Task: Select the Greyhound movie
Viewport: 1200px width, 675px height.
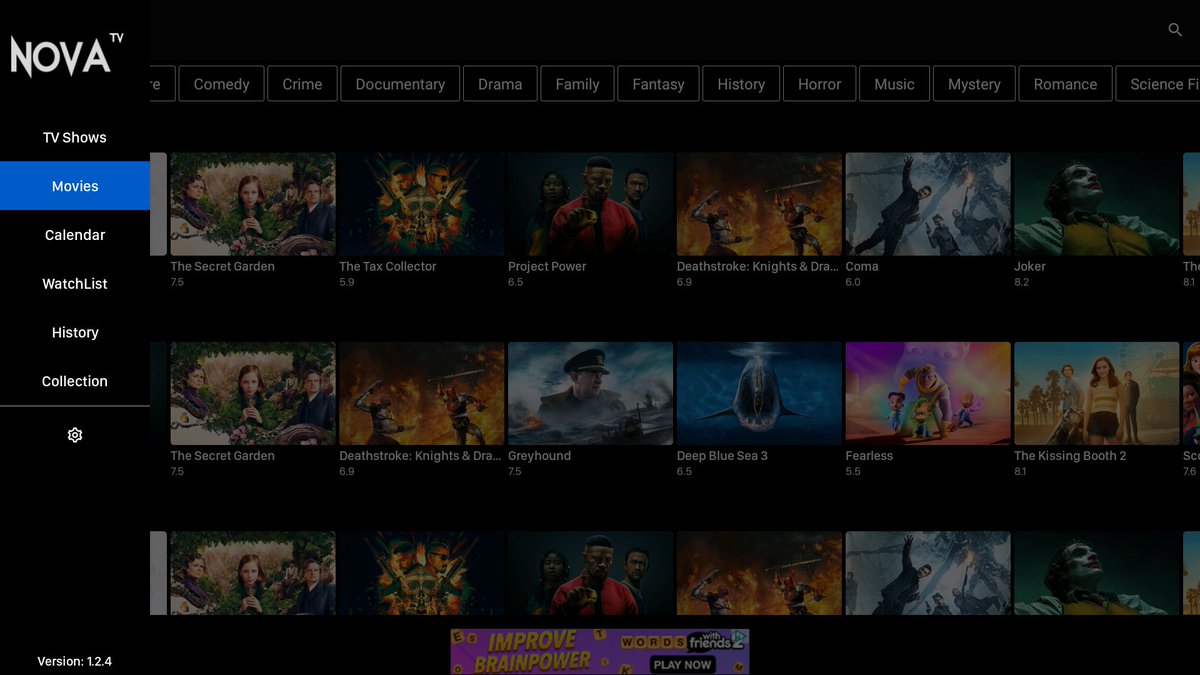Action: click(590, 393)
